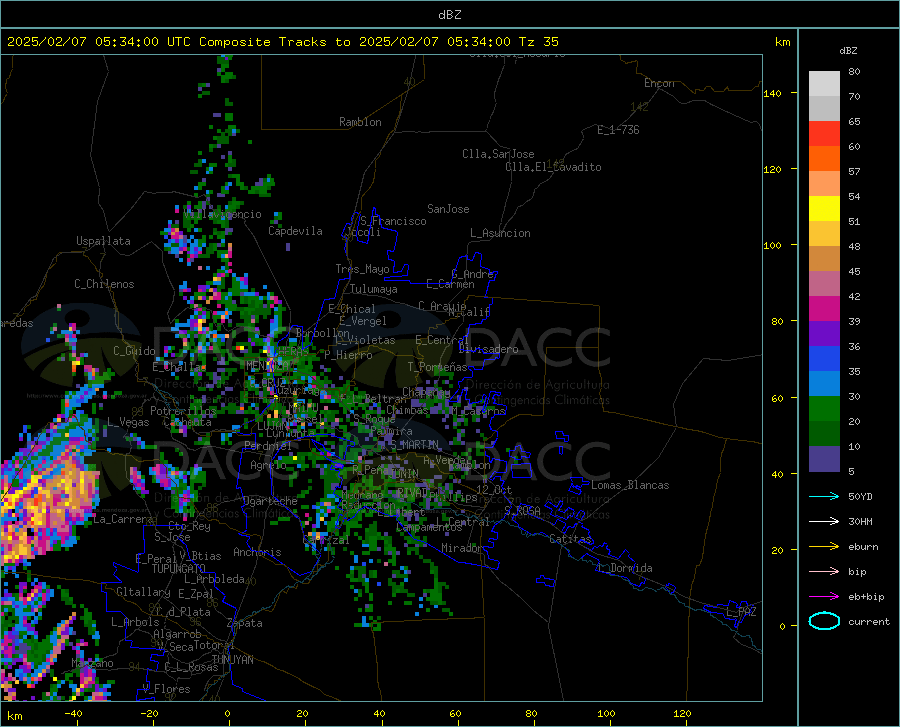Click the 'S_Francisco' place label
Screen dimensions: 900x727
pyautogui.click(x=393, y=221)
